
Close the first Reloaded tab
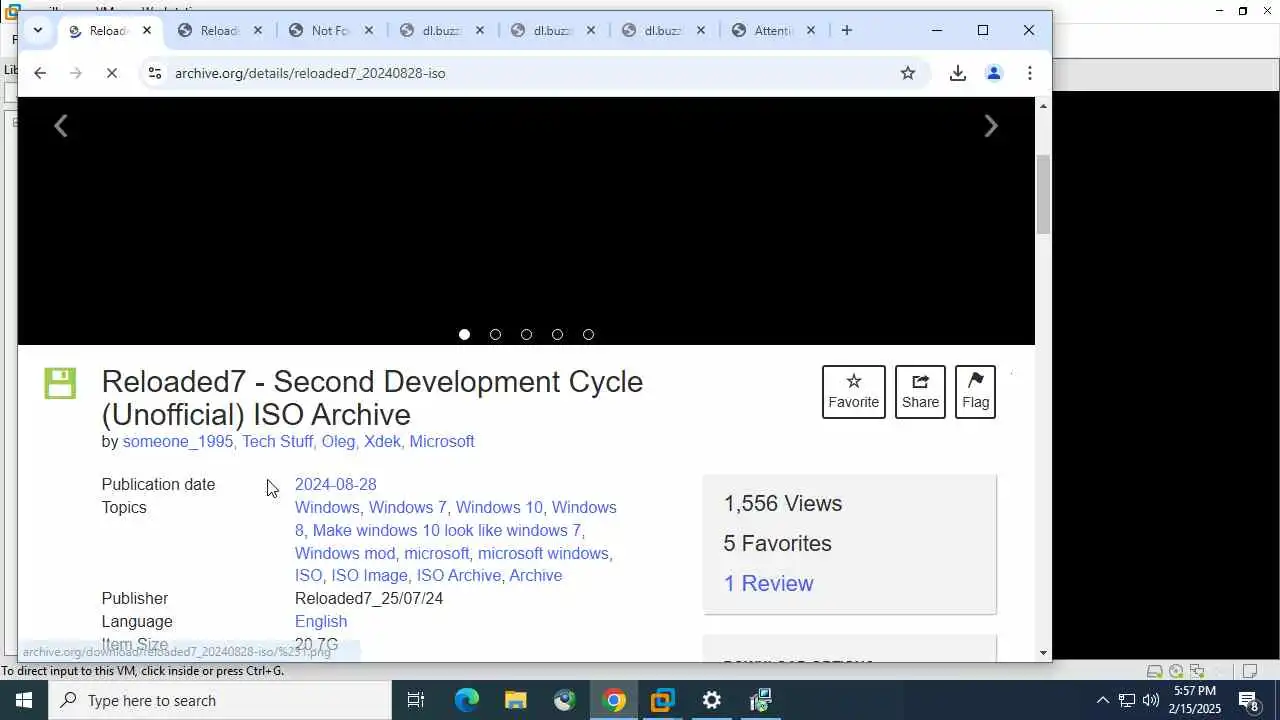pos(147,30)
